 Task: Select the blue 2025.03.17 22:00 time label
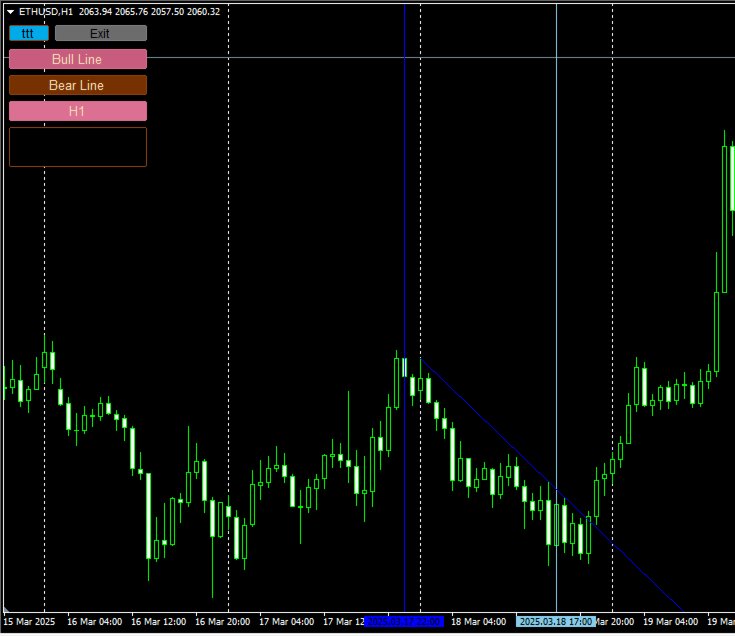pyautogui.click(x=404, y=621)
